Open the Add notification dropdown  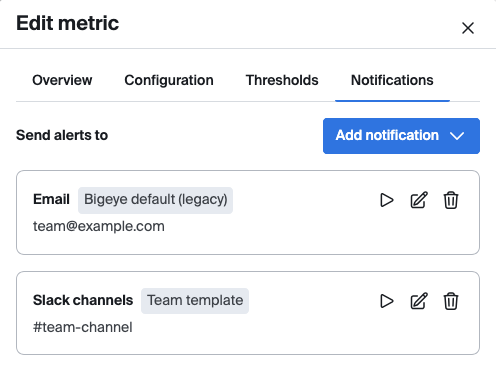click(401, 136)
